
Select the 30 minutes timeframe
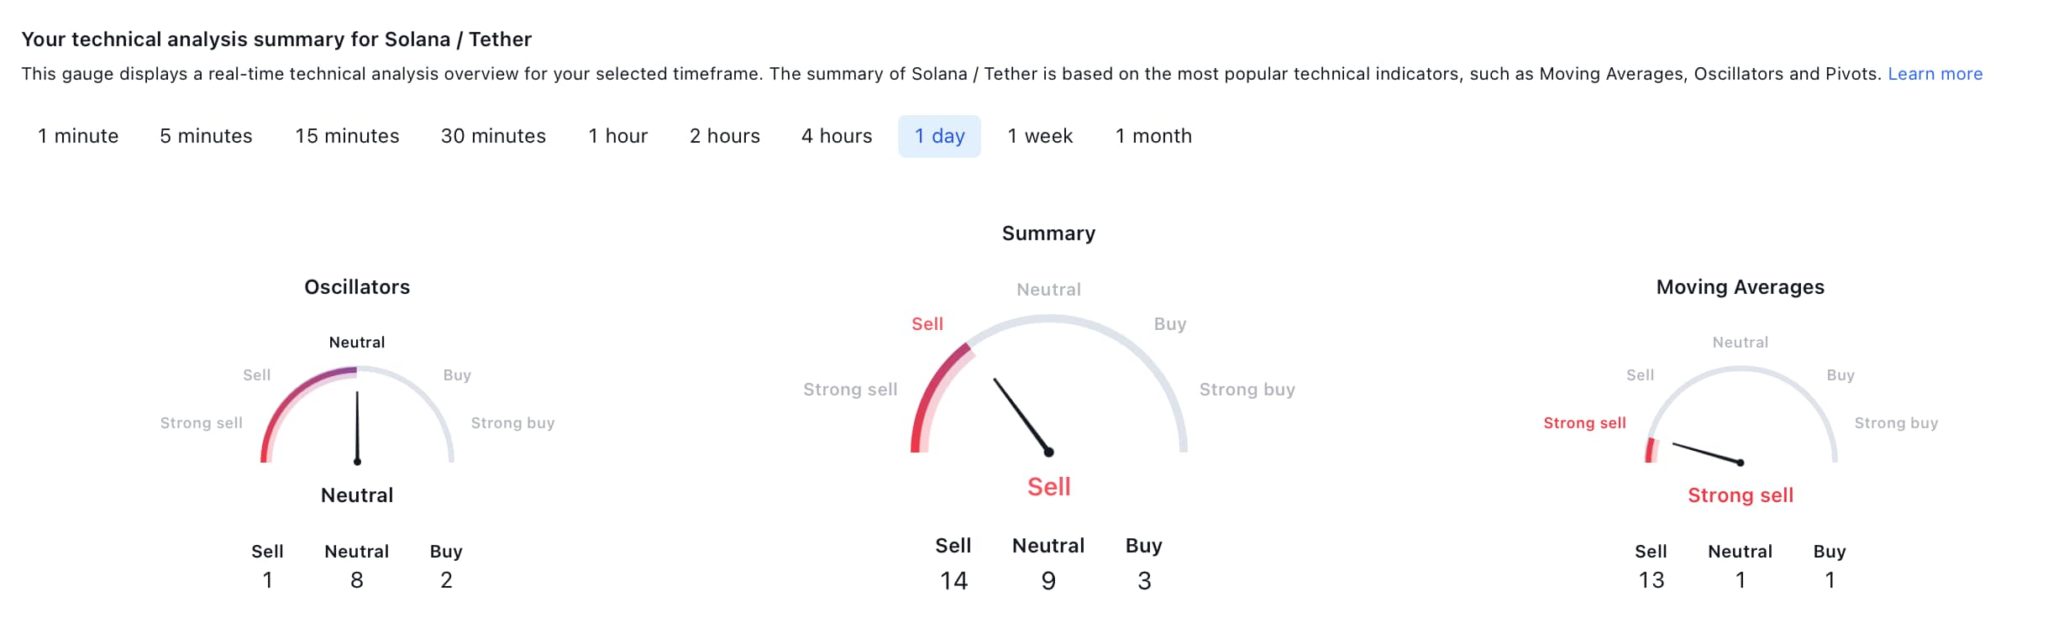point(493,136)
